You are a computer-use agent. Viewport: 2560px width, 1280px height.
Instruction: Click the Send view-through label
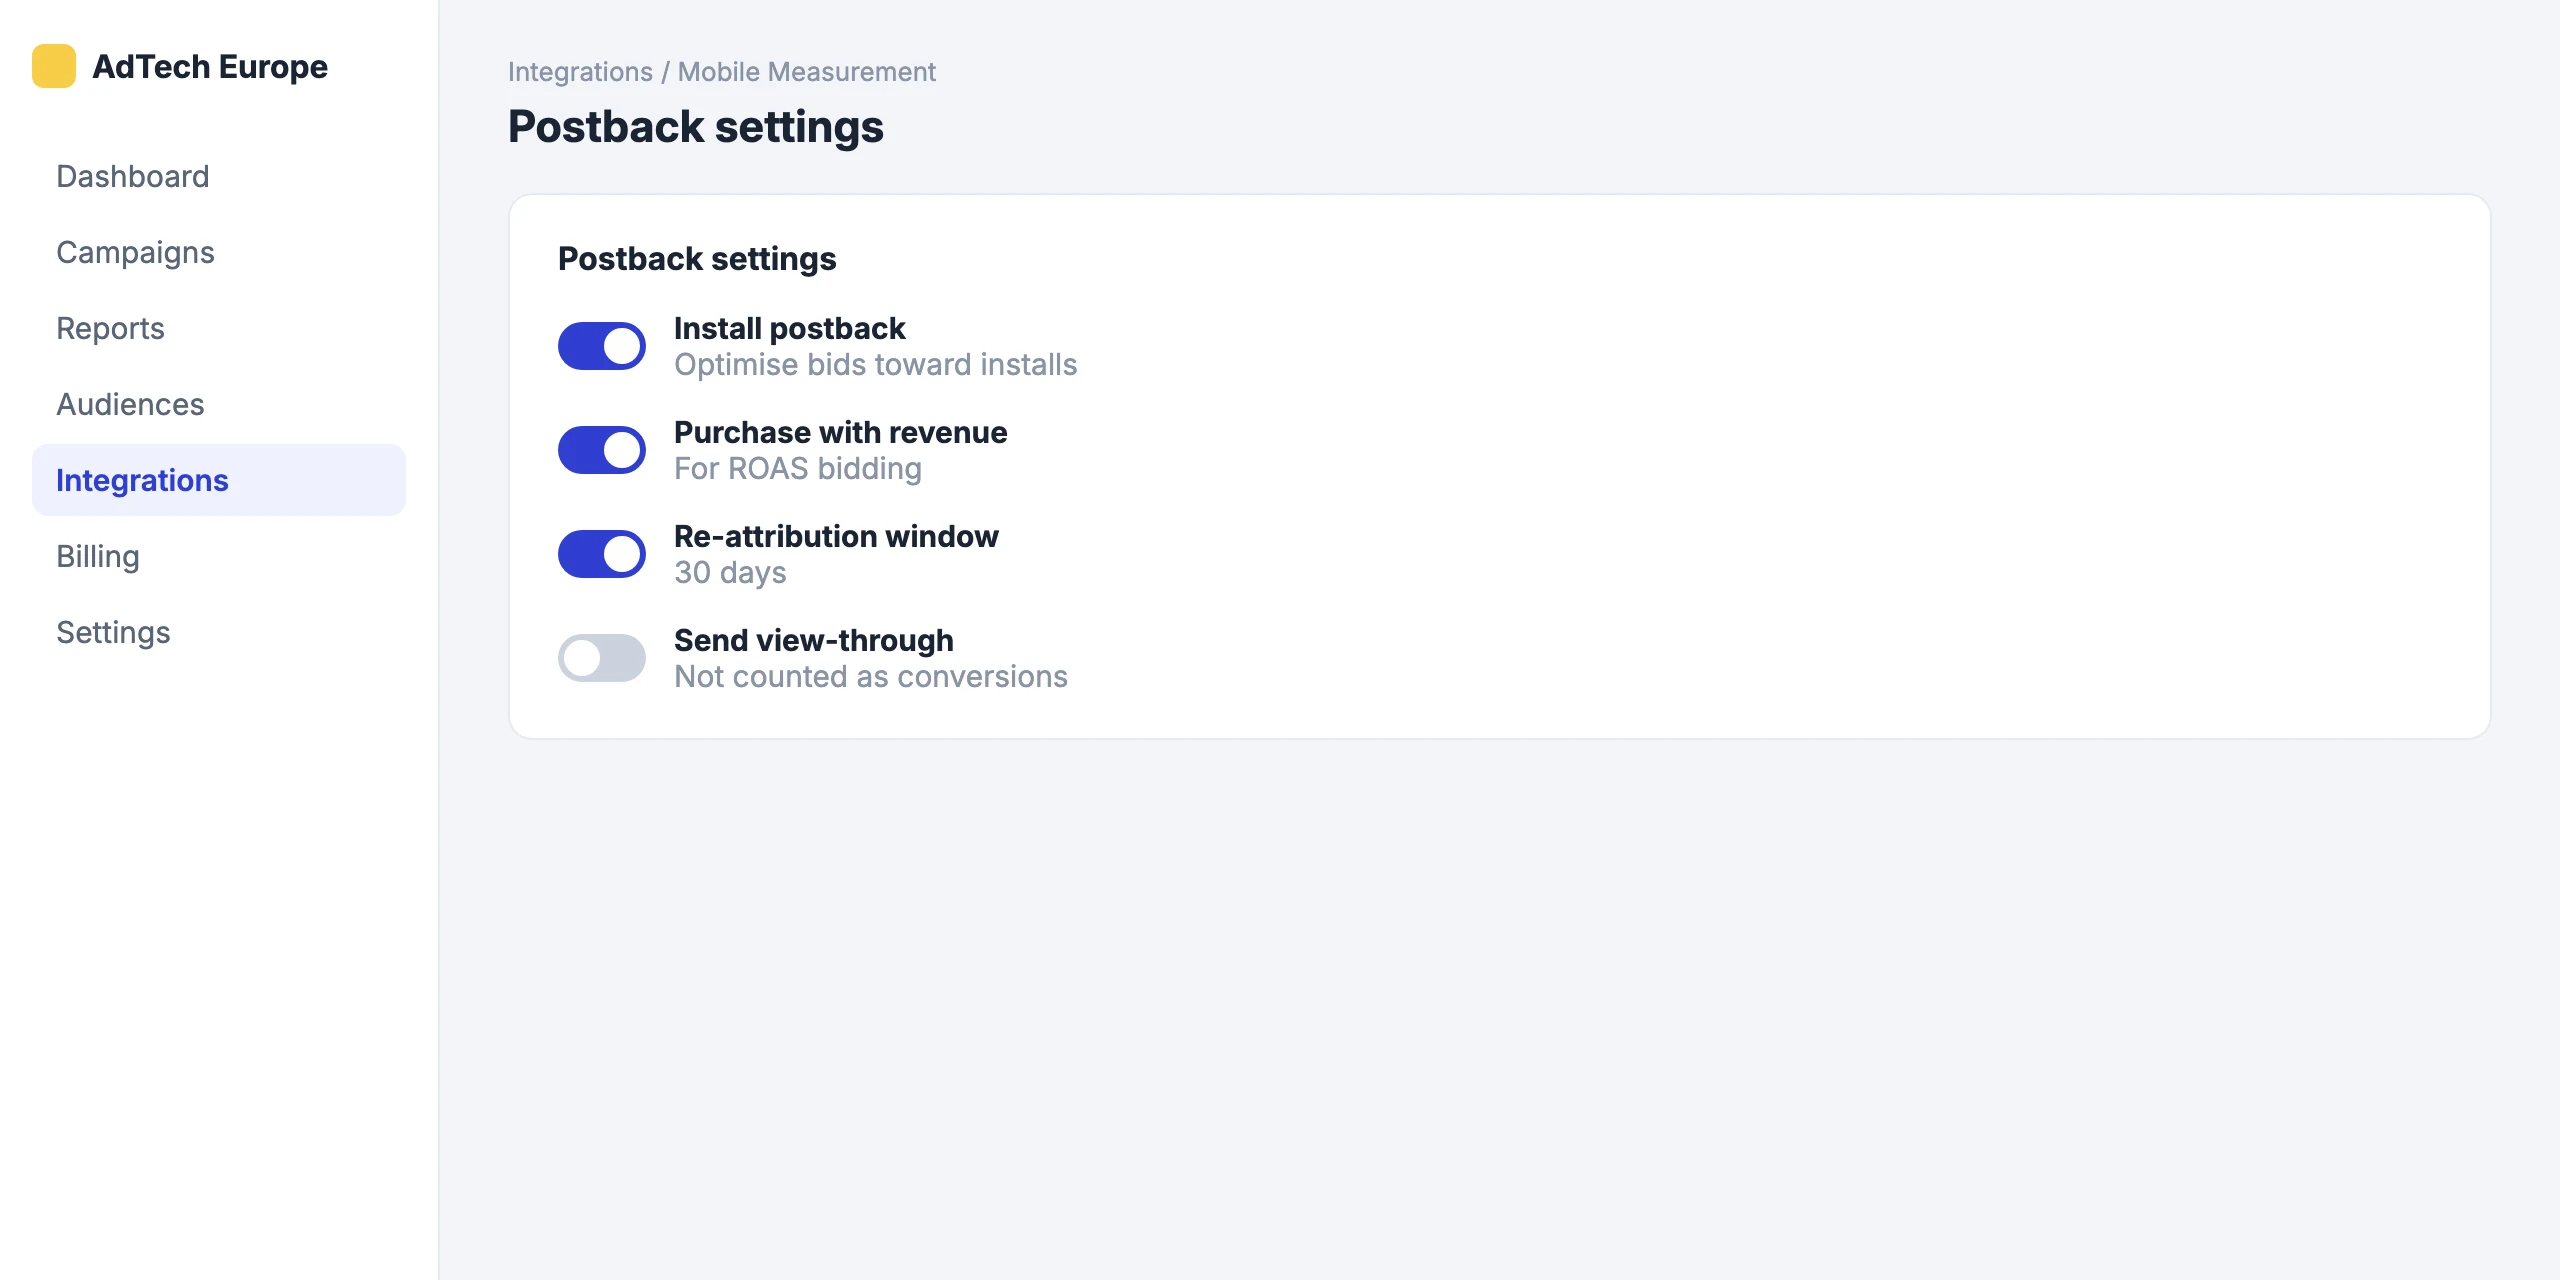coord(813,640)
